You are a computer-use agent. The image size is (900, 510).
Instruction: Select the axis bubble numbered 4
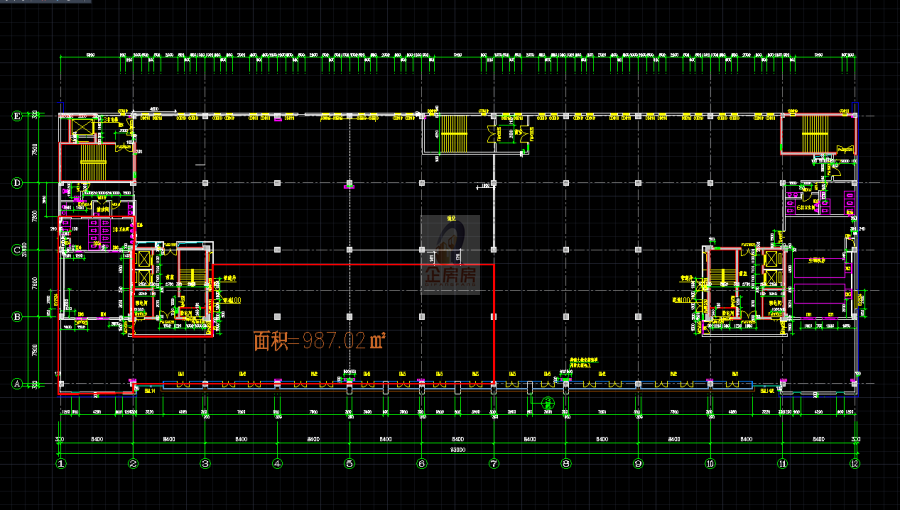click(277, 464)
